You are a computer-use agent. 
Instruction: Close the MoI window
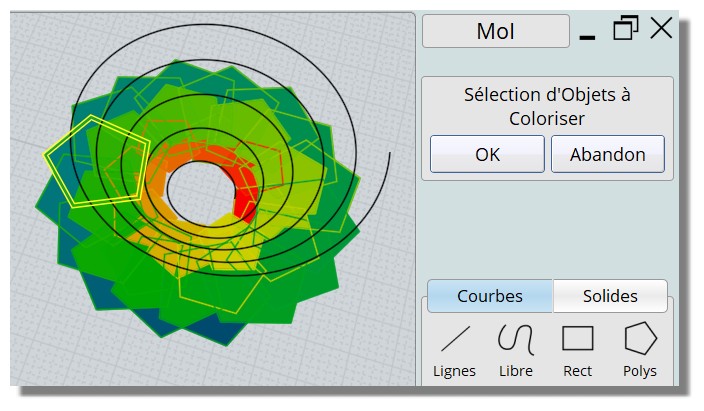coord(661,28)
